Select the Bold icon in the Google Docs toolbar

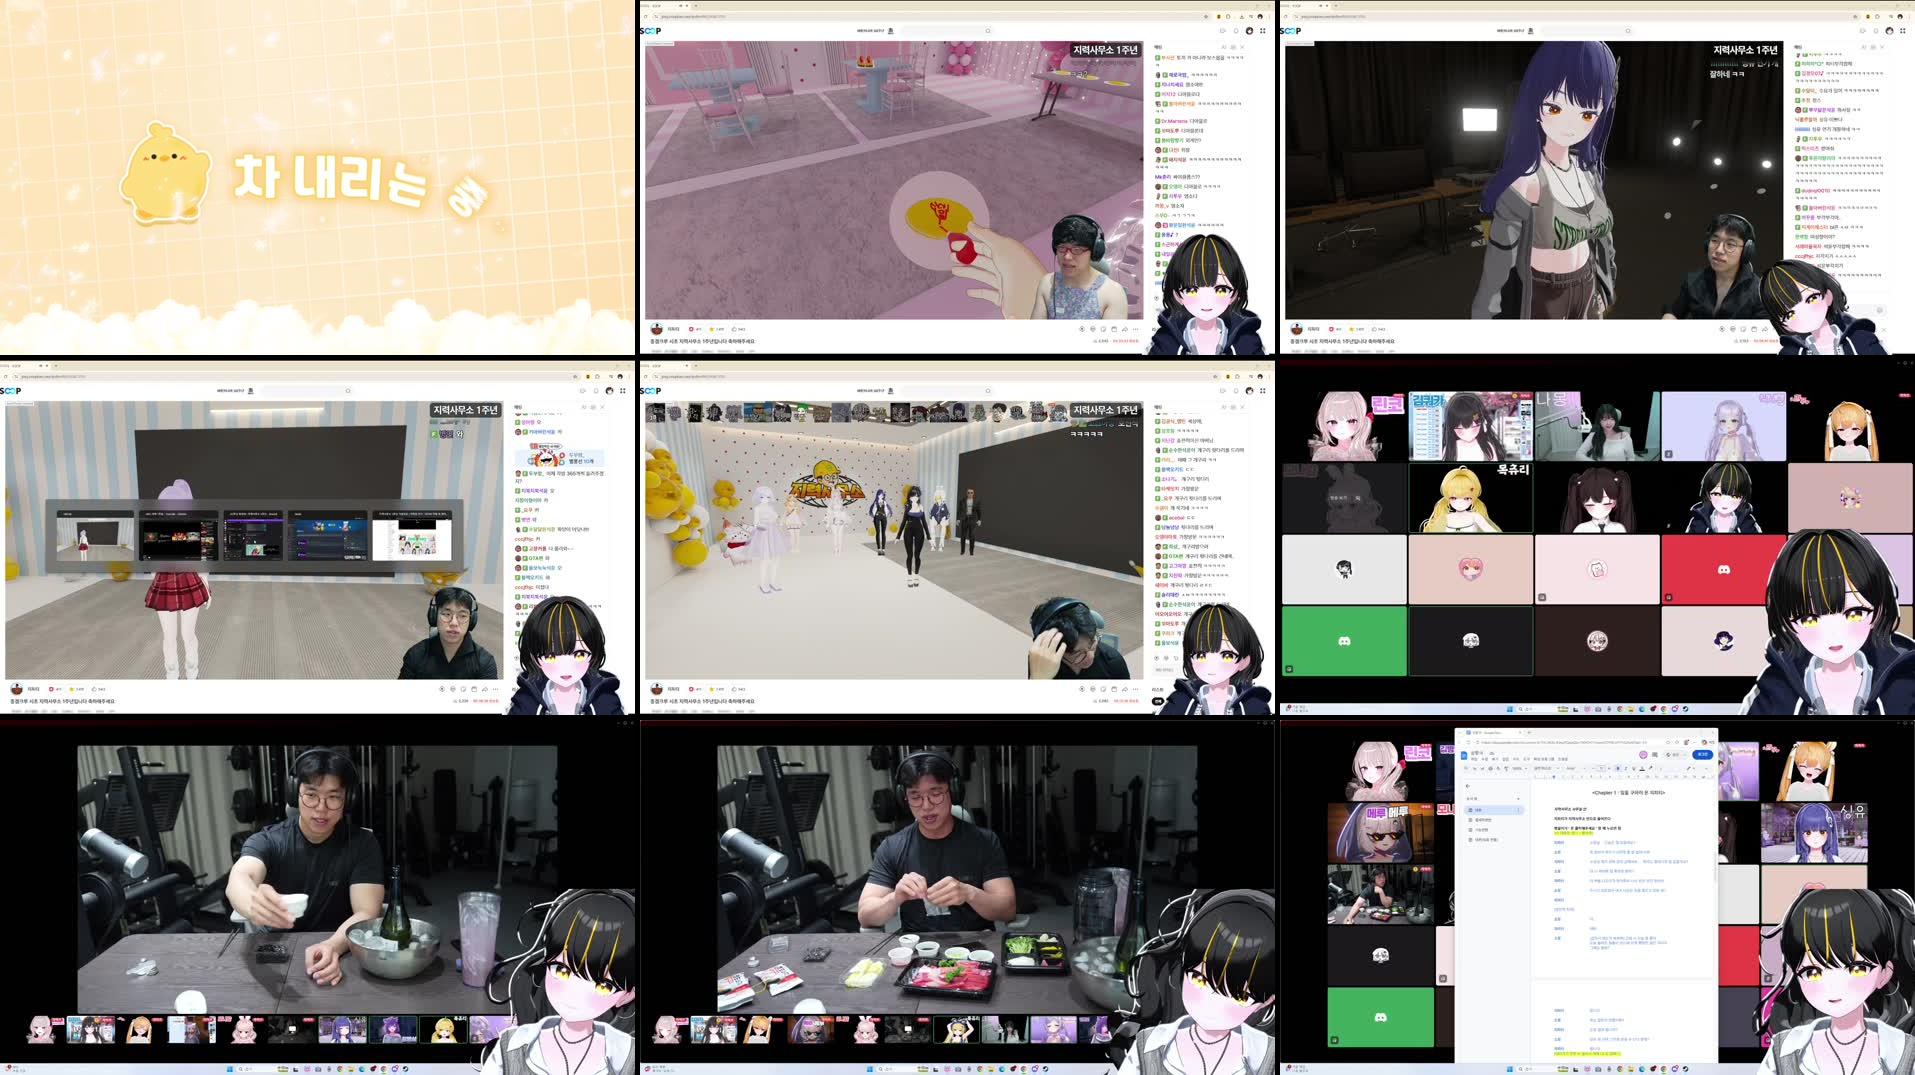tap(1618, 768)
